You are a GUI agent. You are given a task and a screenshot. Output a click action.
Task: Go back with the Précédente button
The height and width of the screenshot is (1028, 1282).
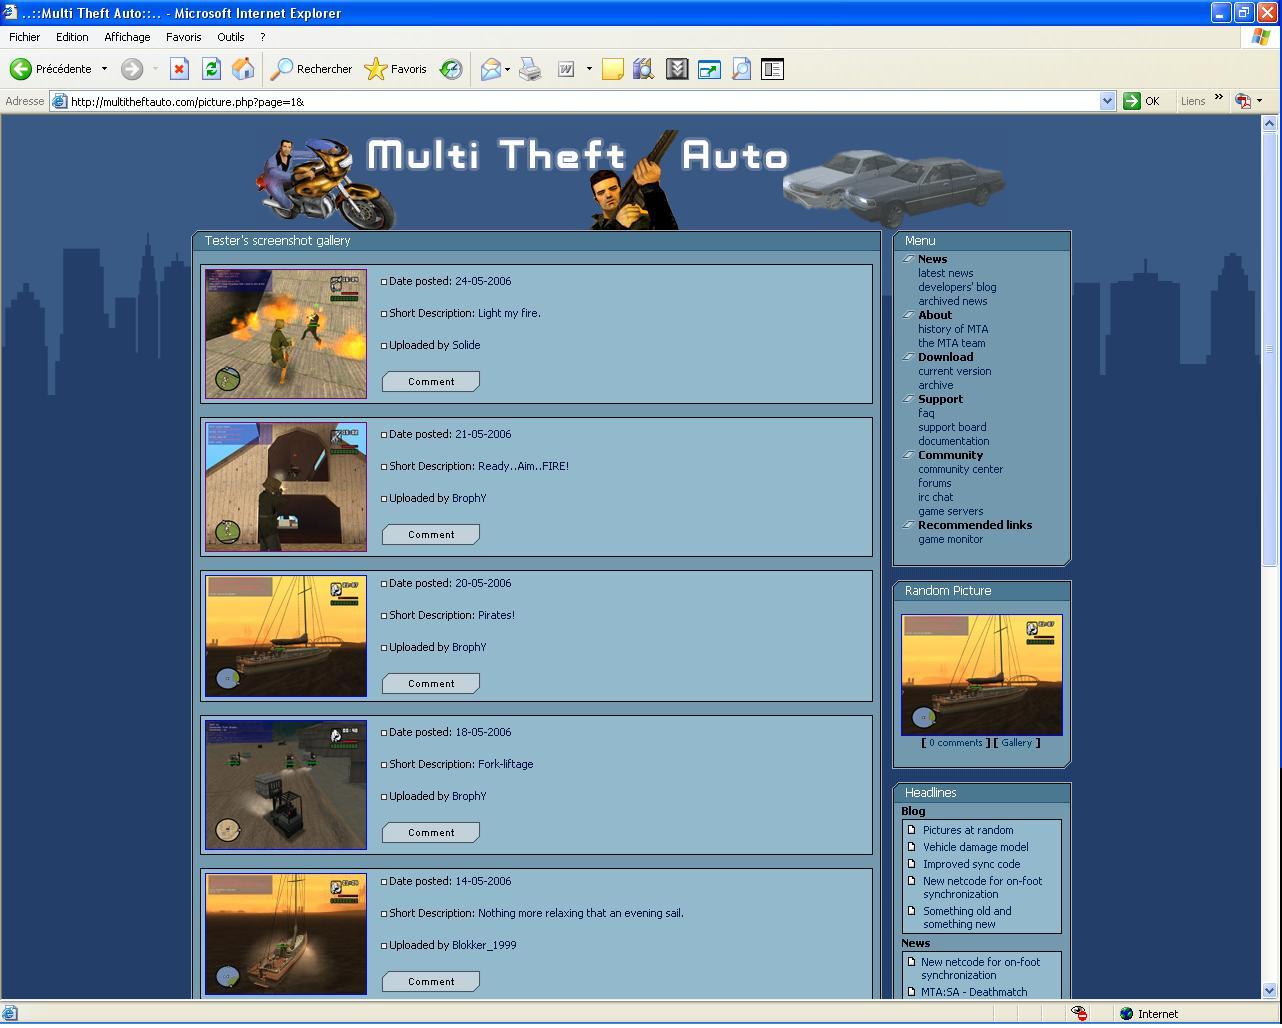coord(51,69)
